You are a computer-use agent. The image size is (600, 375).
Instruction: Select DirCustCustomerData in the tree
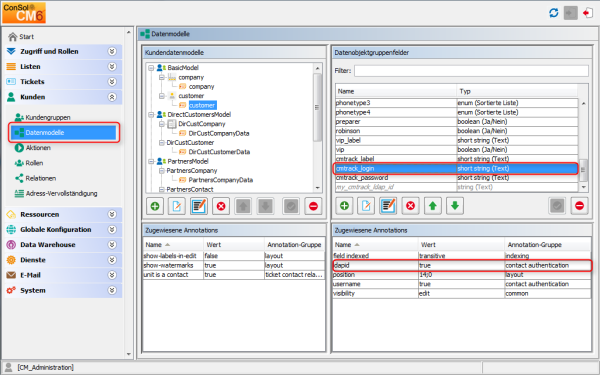pos(219,152)
